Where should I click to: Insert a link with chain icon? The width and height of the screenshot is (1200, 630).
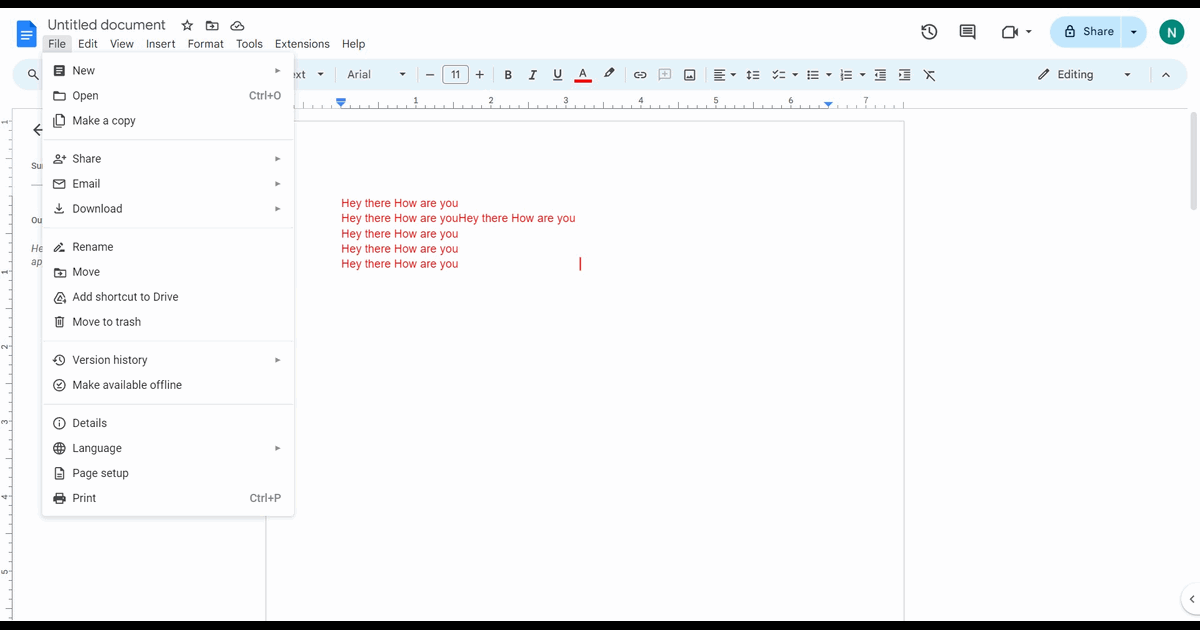[x=640, y=75]
